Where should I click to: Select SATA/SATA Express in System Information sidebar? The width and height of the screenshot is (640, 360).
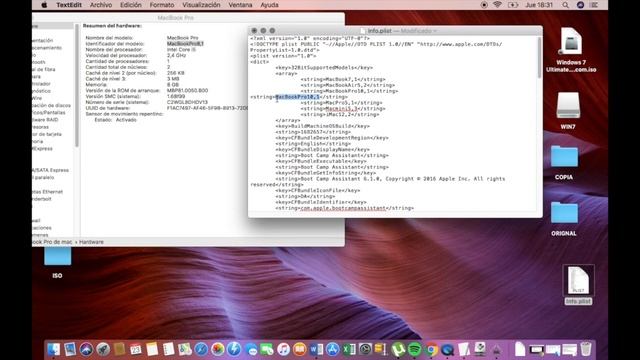point(51,170)
